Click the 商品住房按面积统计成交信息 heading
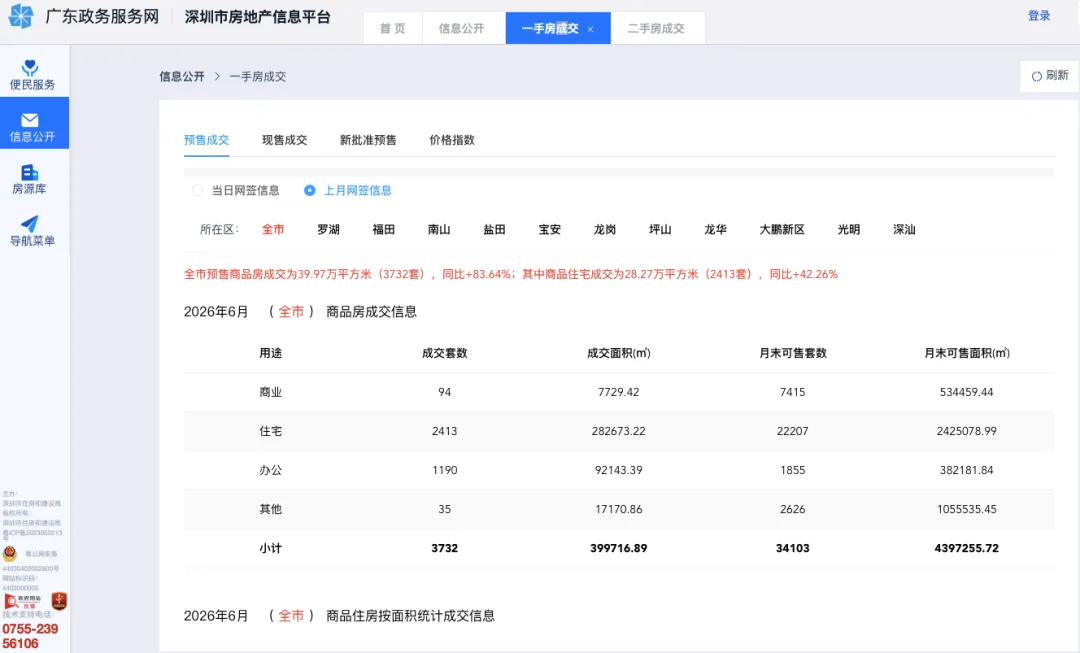 pos(411,616)
